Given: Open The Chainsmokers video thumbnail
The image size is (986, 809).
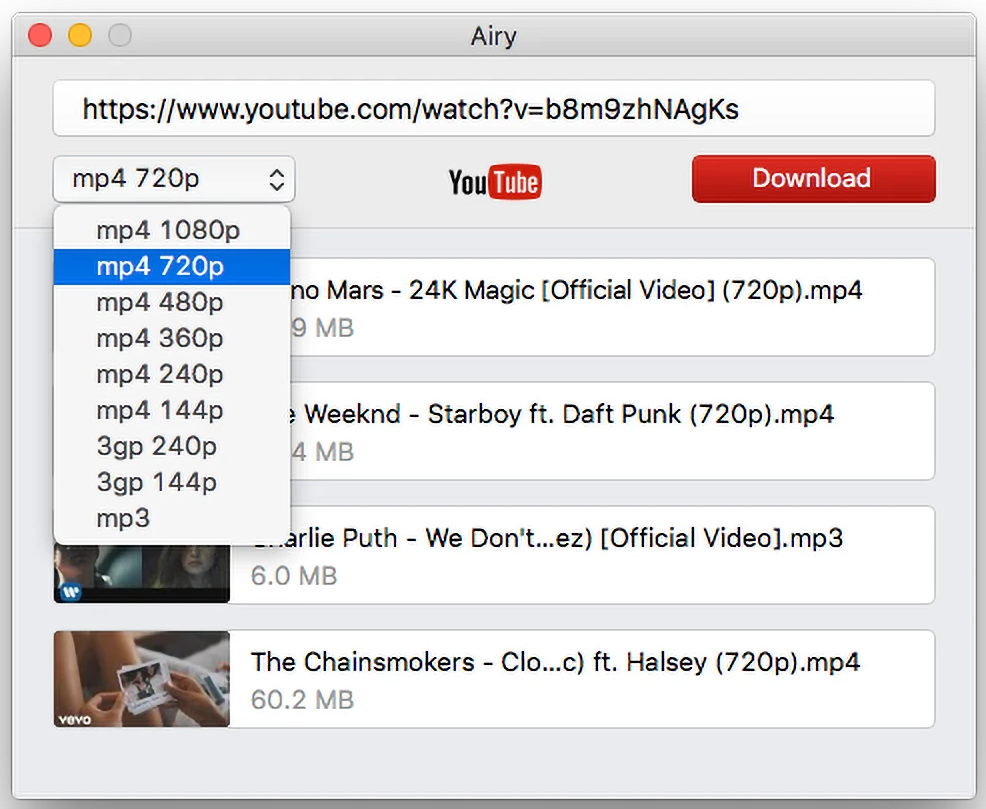Looking at the screenshot, I should tap(141, 679).
